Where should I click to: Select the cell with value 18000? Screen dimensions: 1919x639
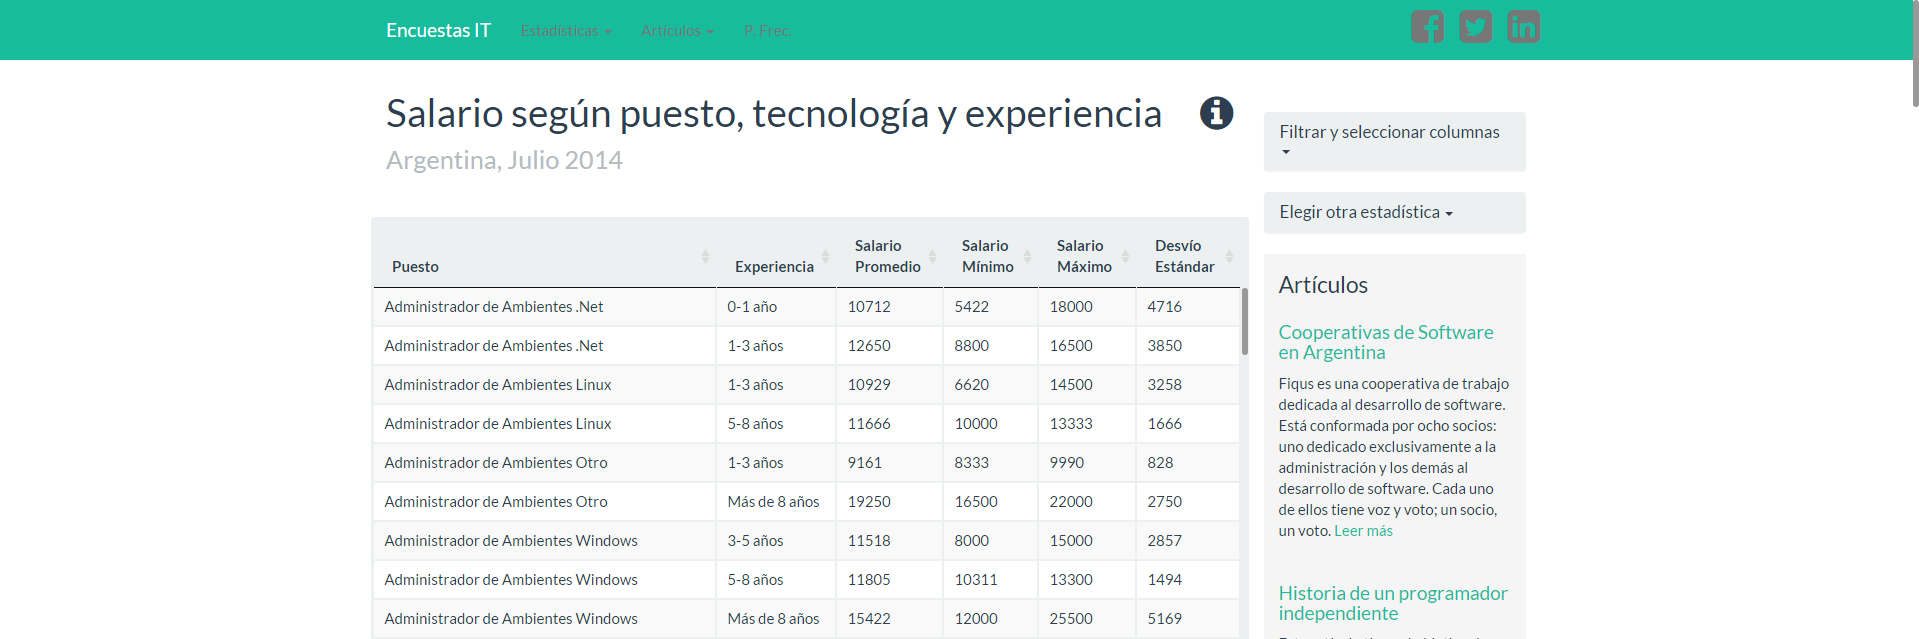coord(1087,307)
